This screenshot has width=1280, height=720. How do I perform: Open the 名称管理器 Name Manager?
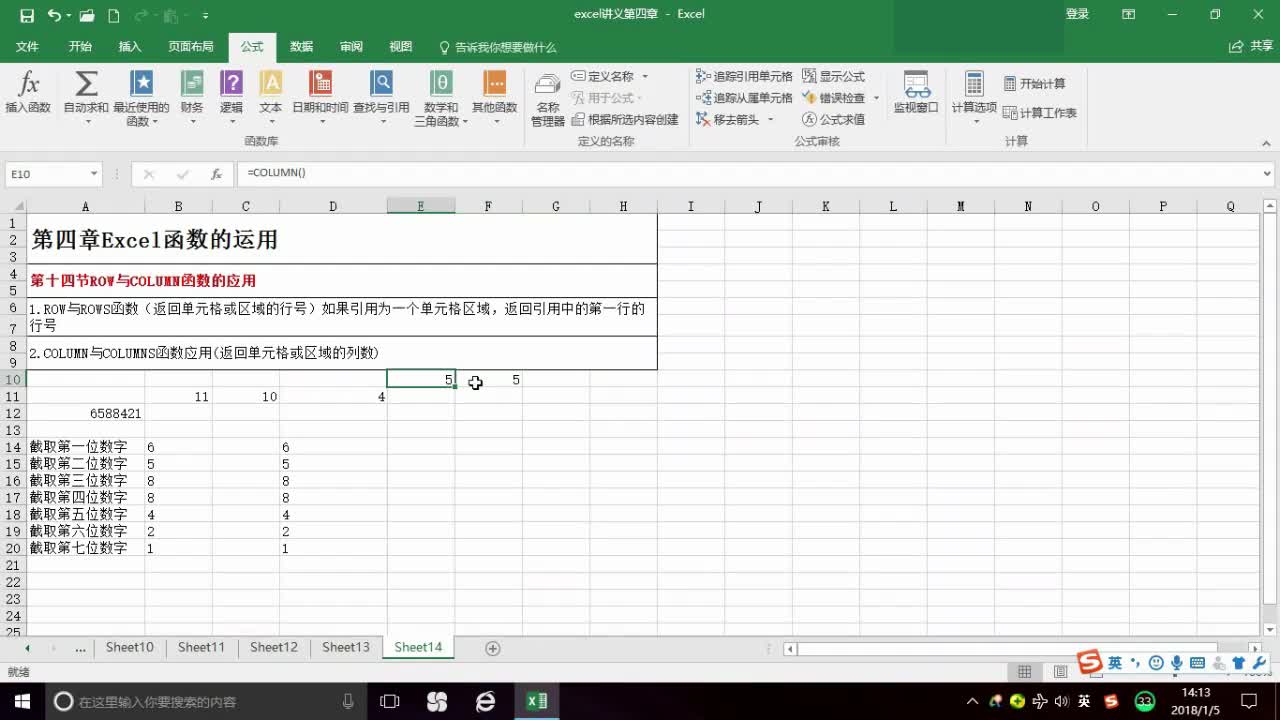(547, 97)
